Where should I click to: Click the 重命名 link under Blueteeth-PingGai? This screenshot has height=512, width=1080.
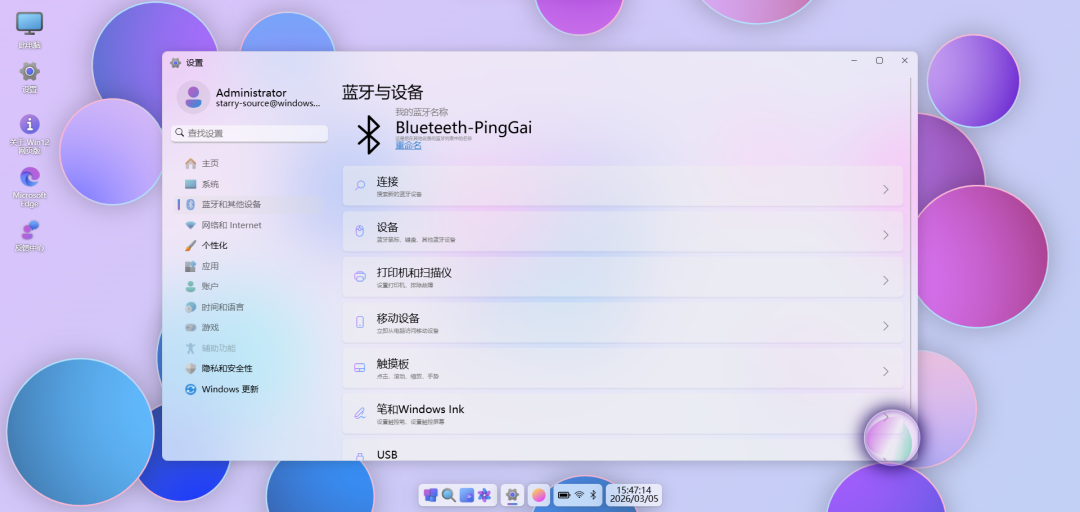tap(408, 145)
